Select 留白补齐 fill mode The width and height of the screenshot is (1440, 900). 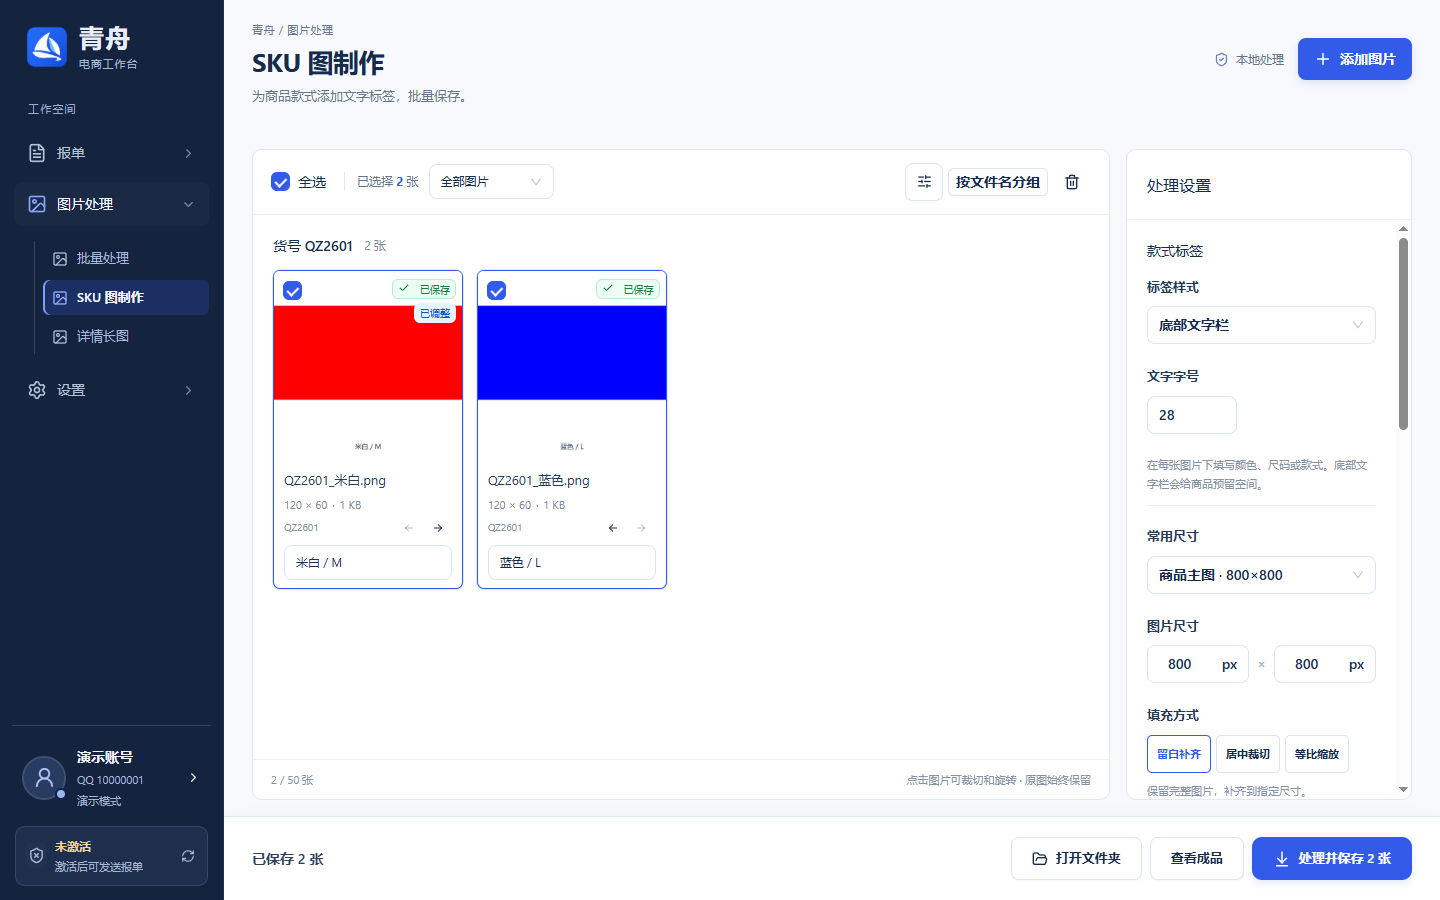click(1179, 754)
